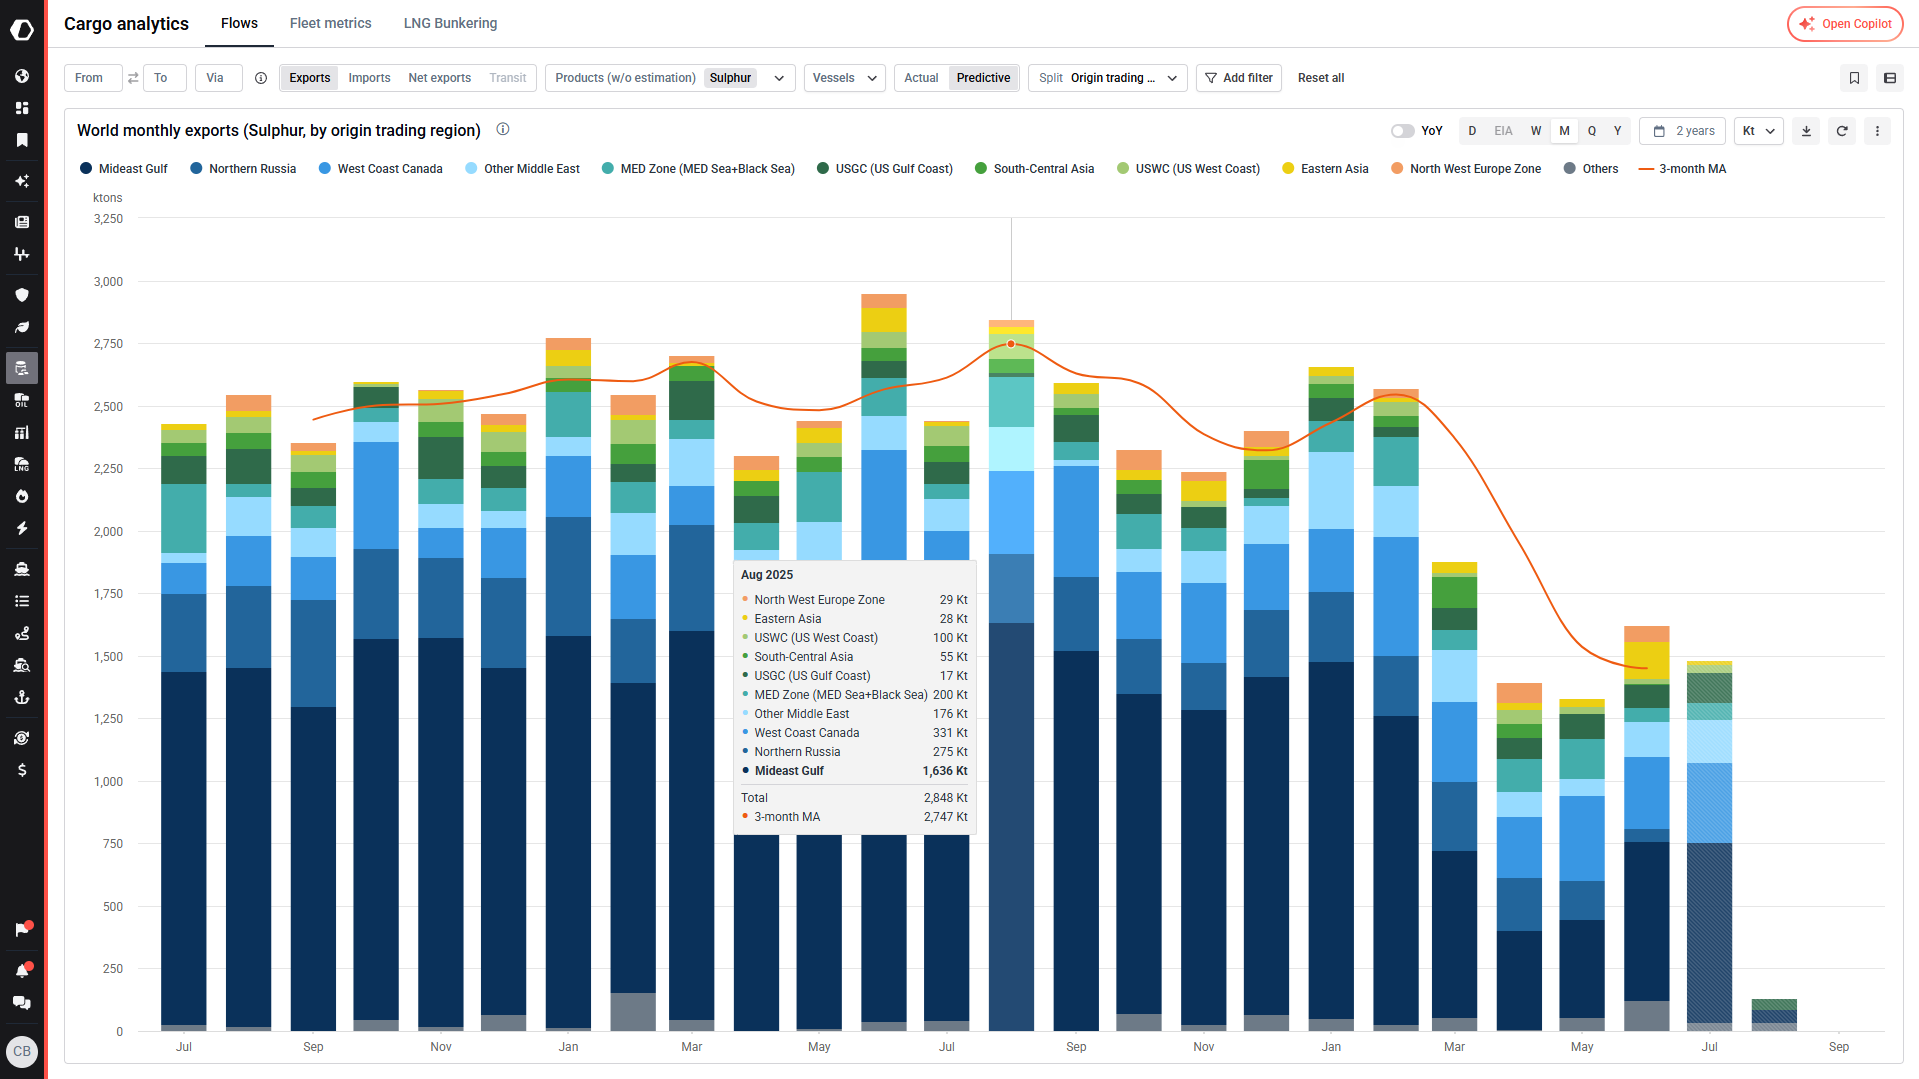Select the Actual mode
Image resolution: width=1919 pixels, height=1079 pixels.
coord(921,78)
